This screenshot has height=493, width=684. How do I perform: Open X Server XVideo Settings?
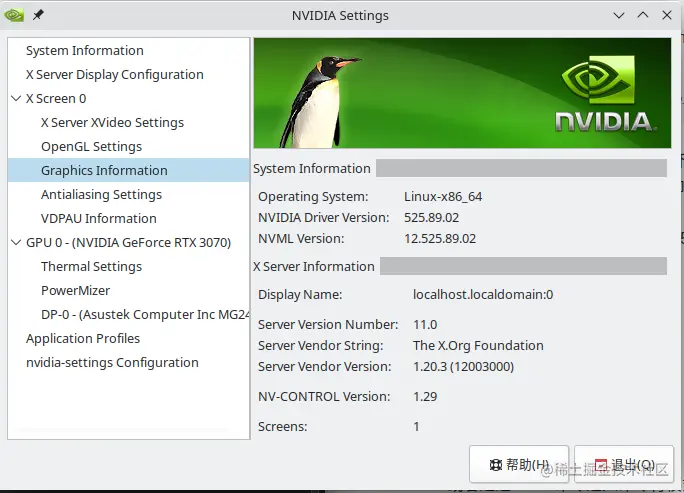[113, 123]
